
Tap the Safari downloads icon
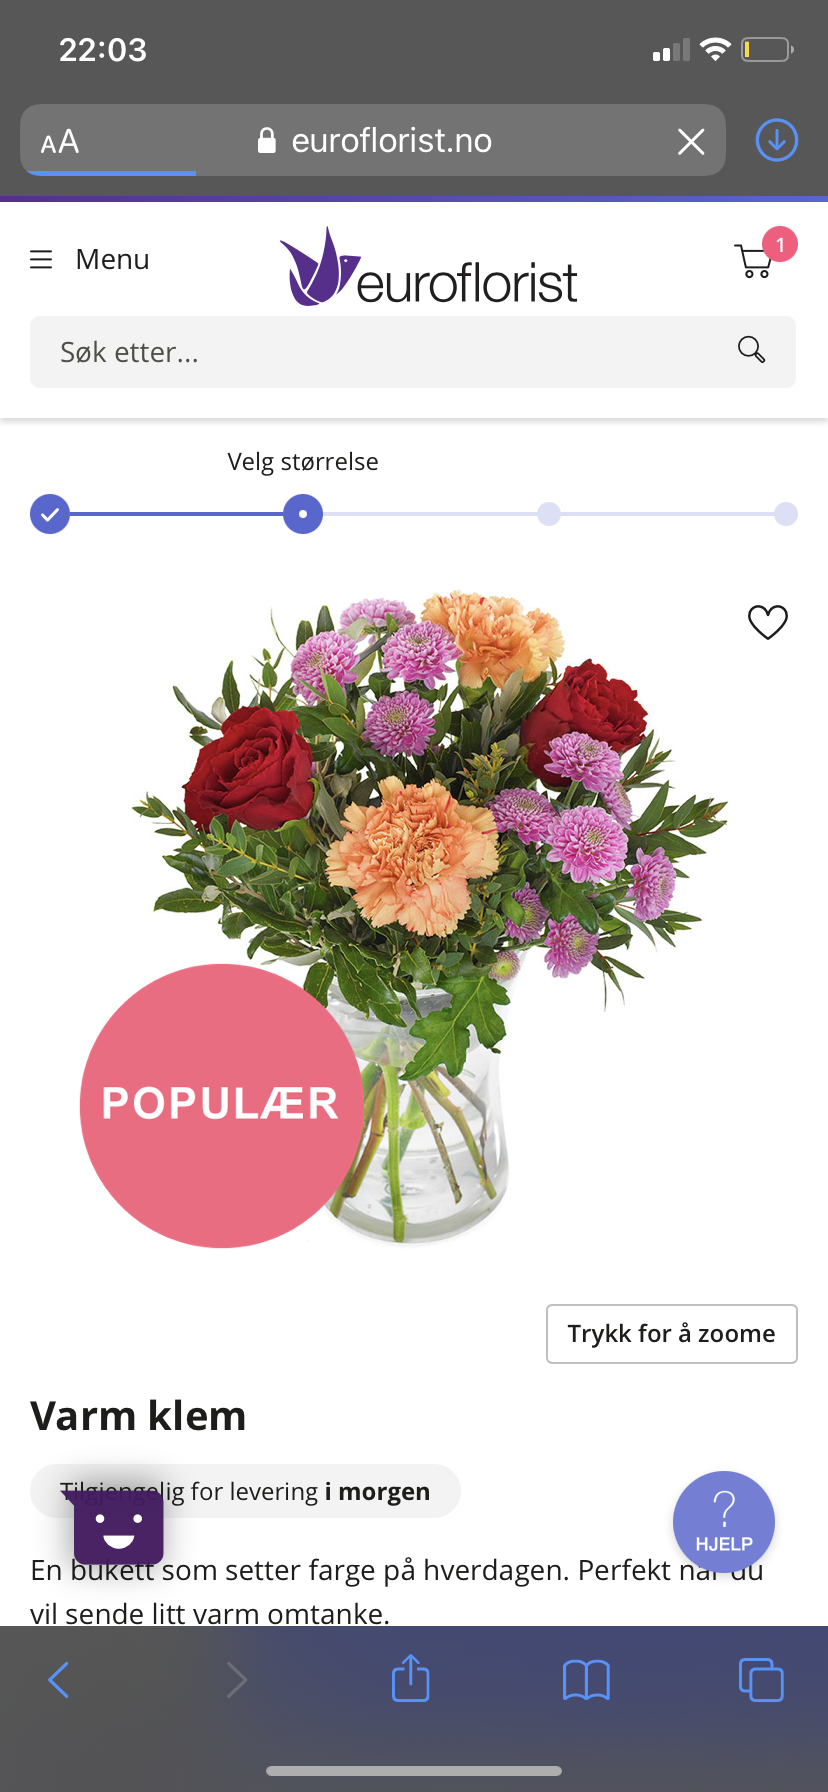pos(776,140)
